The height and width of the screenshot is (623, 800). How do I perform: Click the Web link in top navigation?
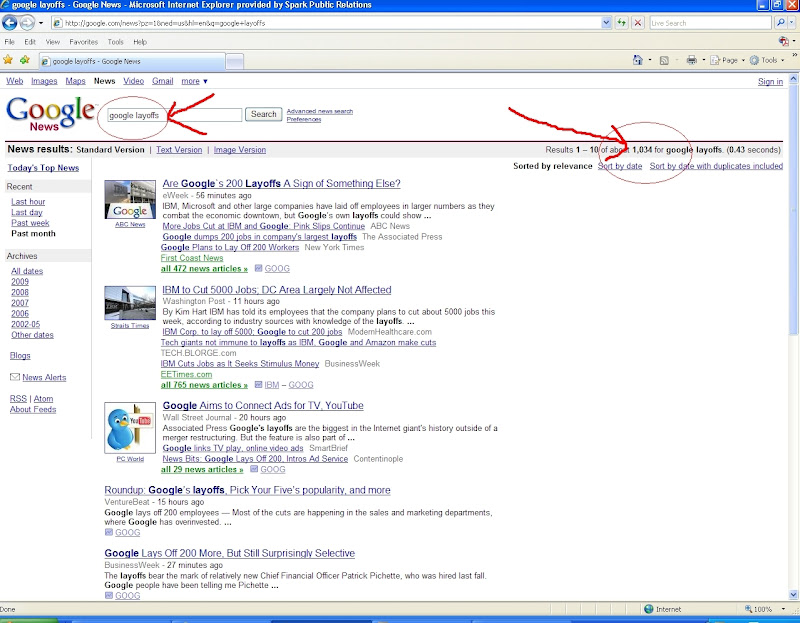pos(14,81)
